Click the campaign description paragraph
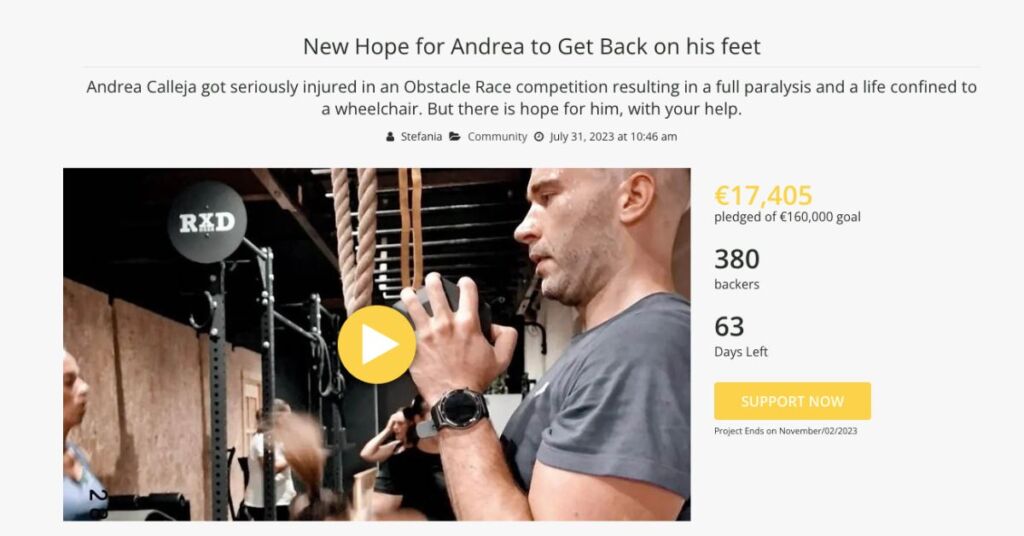Viewport: 1024px width, 536px height. pyautogui.click(x=532, y=97)
